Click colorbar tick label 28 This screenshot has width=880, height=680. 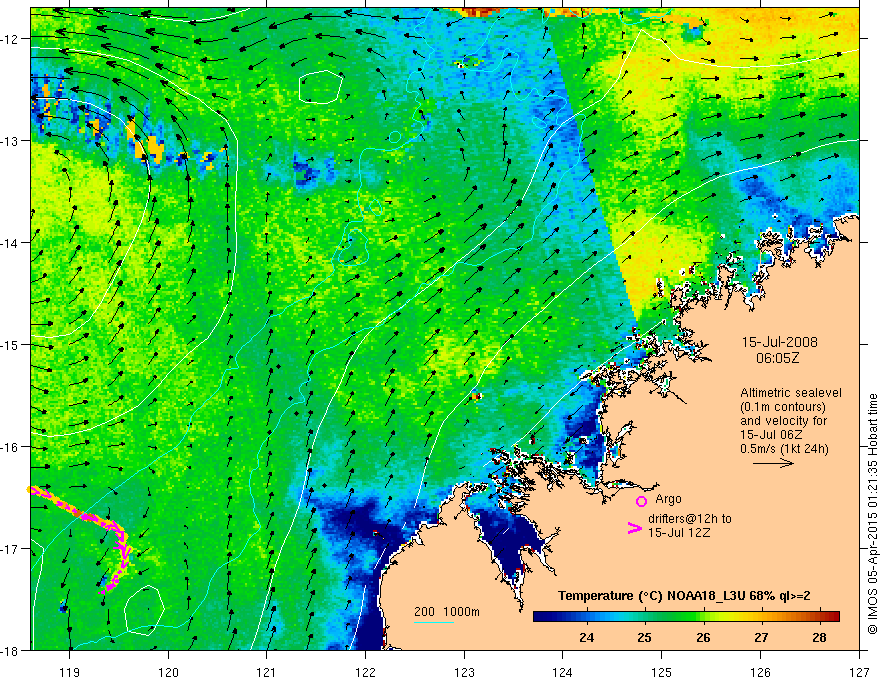coord(819,637)
